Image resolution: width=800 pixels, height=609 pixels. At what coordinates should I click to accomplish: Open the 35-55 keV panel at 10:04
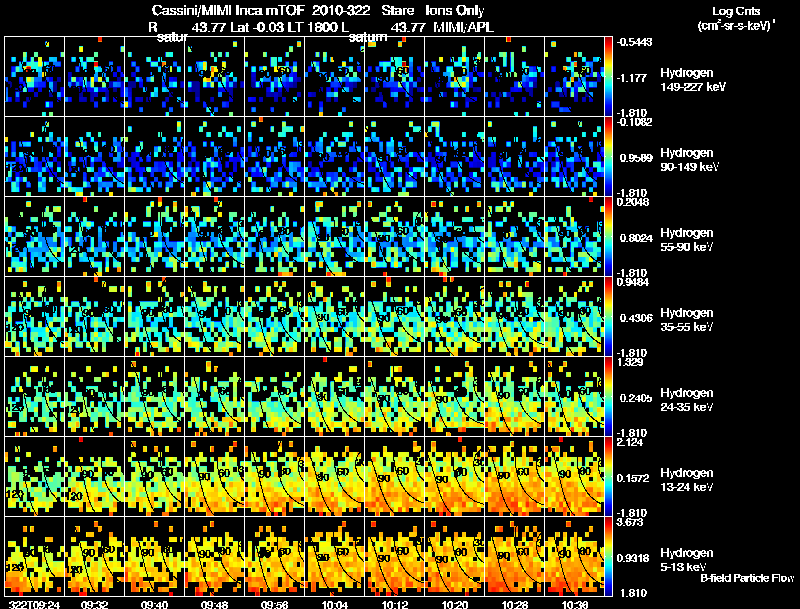335,317
